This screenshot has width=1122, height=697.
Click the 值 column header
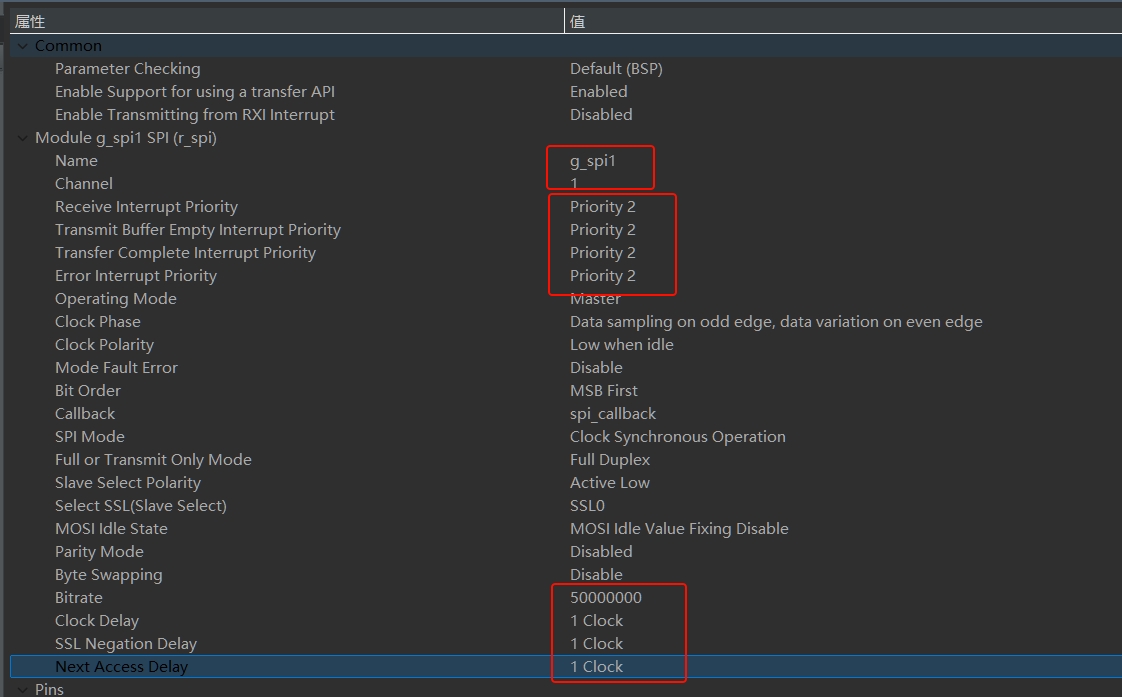coord(577,21)
